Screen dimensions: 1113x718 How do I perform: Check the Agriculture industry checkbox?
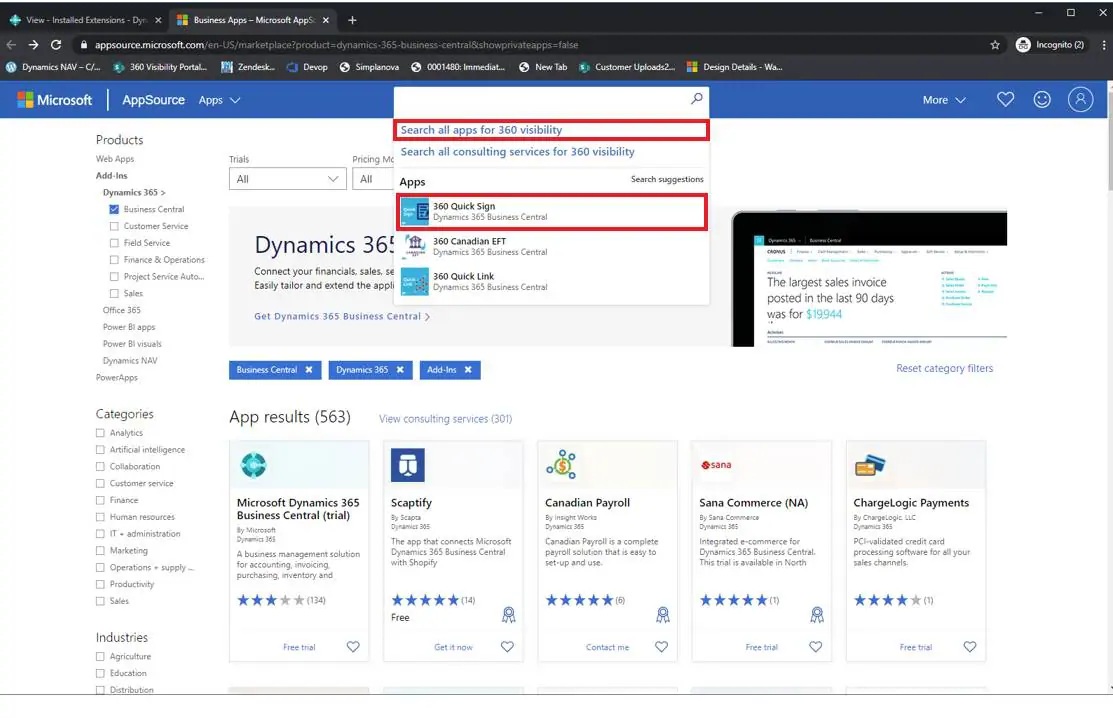point(100,657)
